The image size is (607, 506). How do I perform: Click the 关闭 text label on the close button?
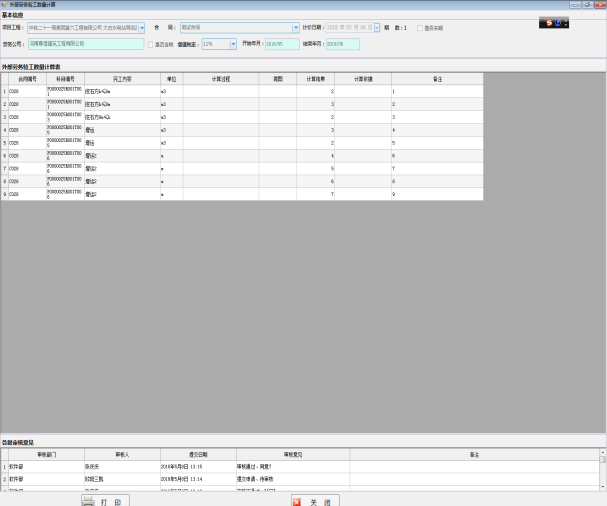coord(320,500)
